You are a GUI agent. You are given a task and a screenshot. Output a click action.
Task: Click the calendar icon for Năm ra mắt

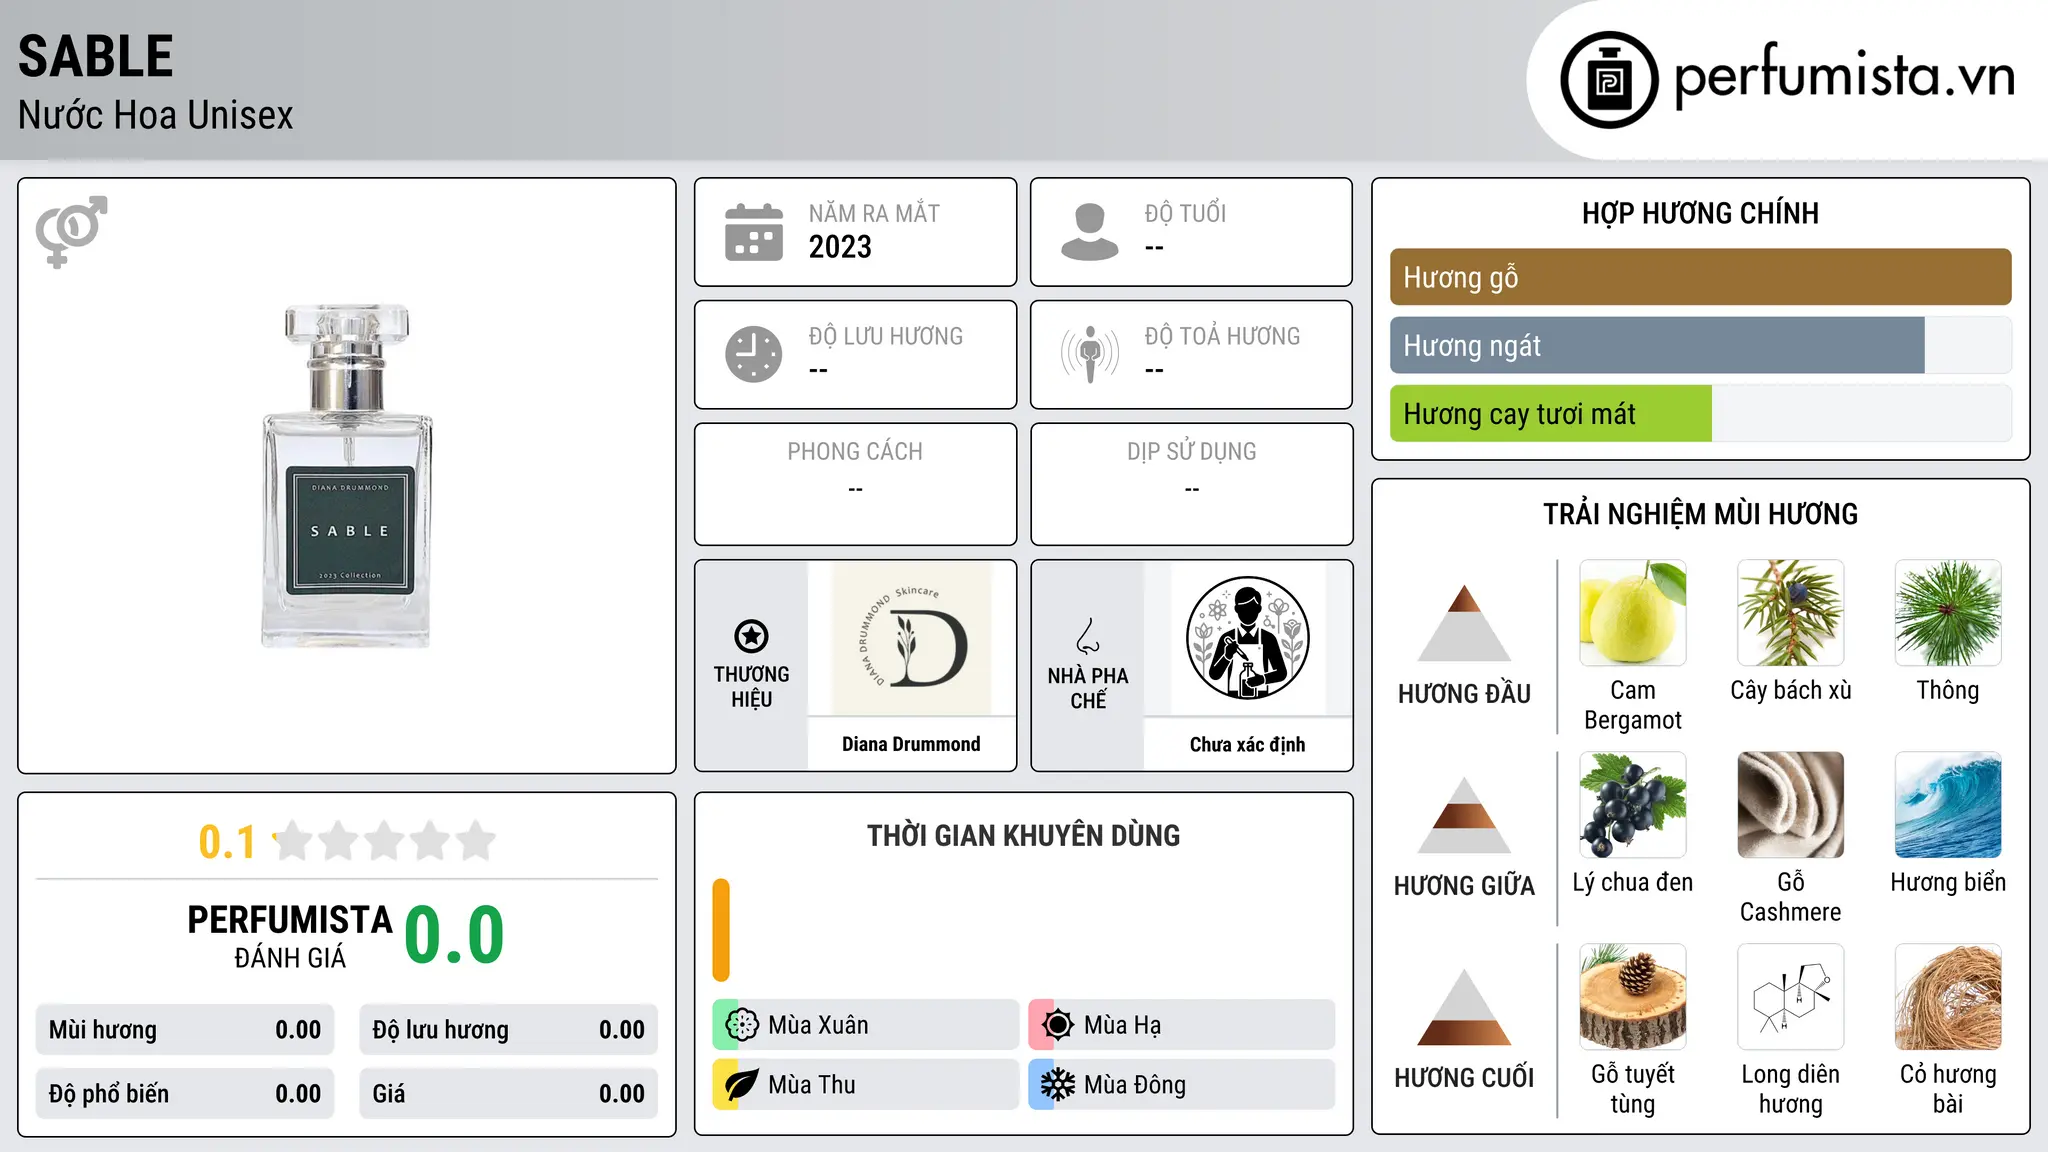tap(753, 232)
